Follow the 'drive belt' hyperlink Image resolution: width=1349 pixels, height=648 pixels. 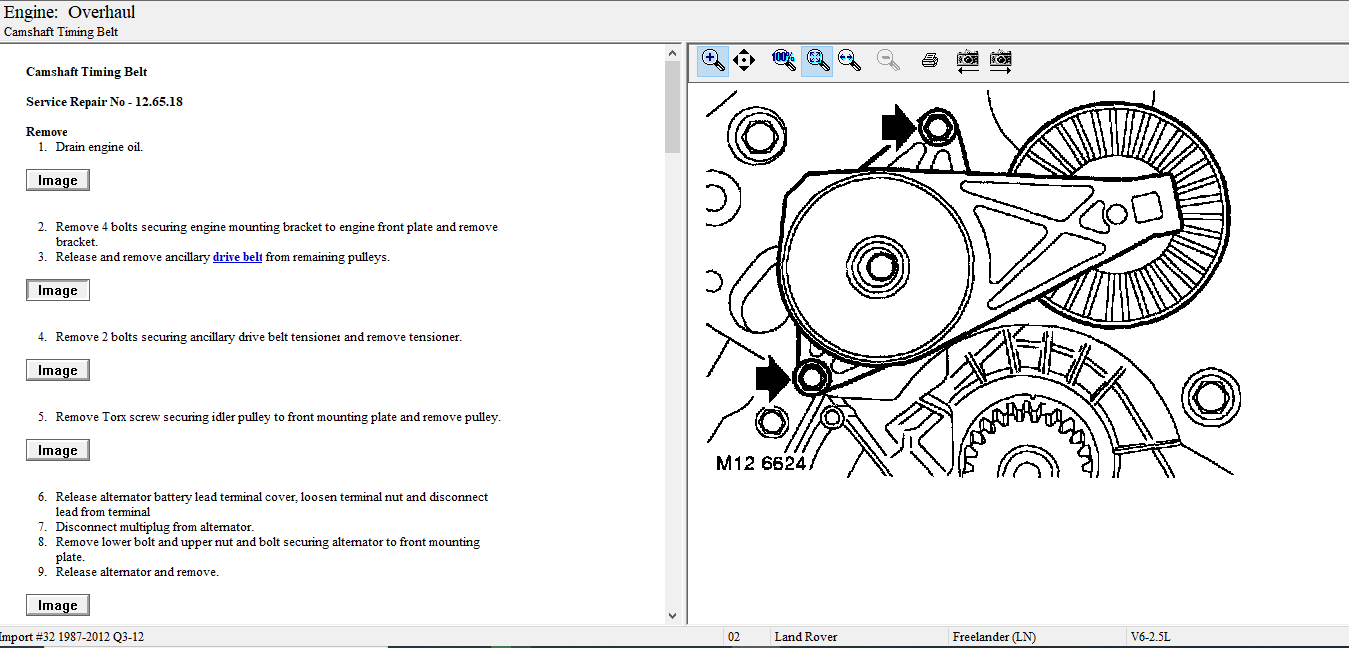tap(237, 257)
